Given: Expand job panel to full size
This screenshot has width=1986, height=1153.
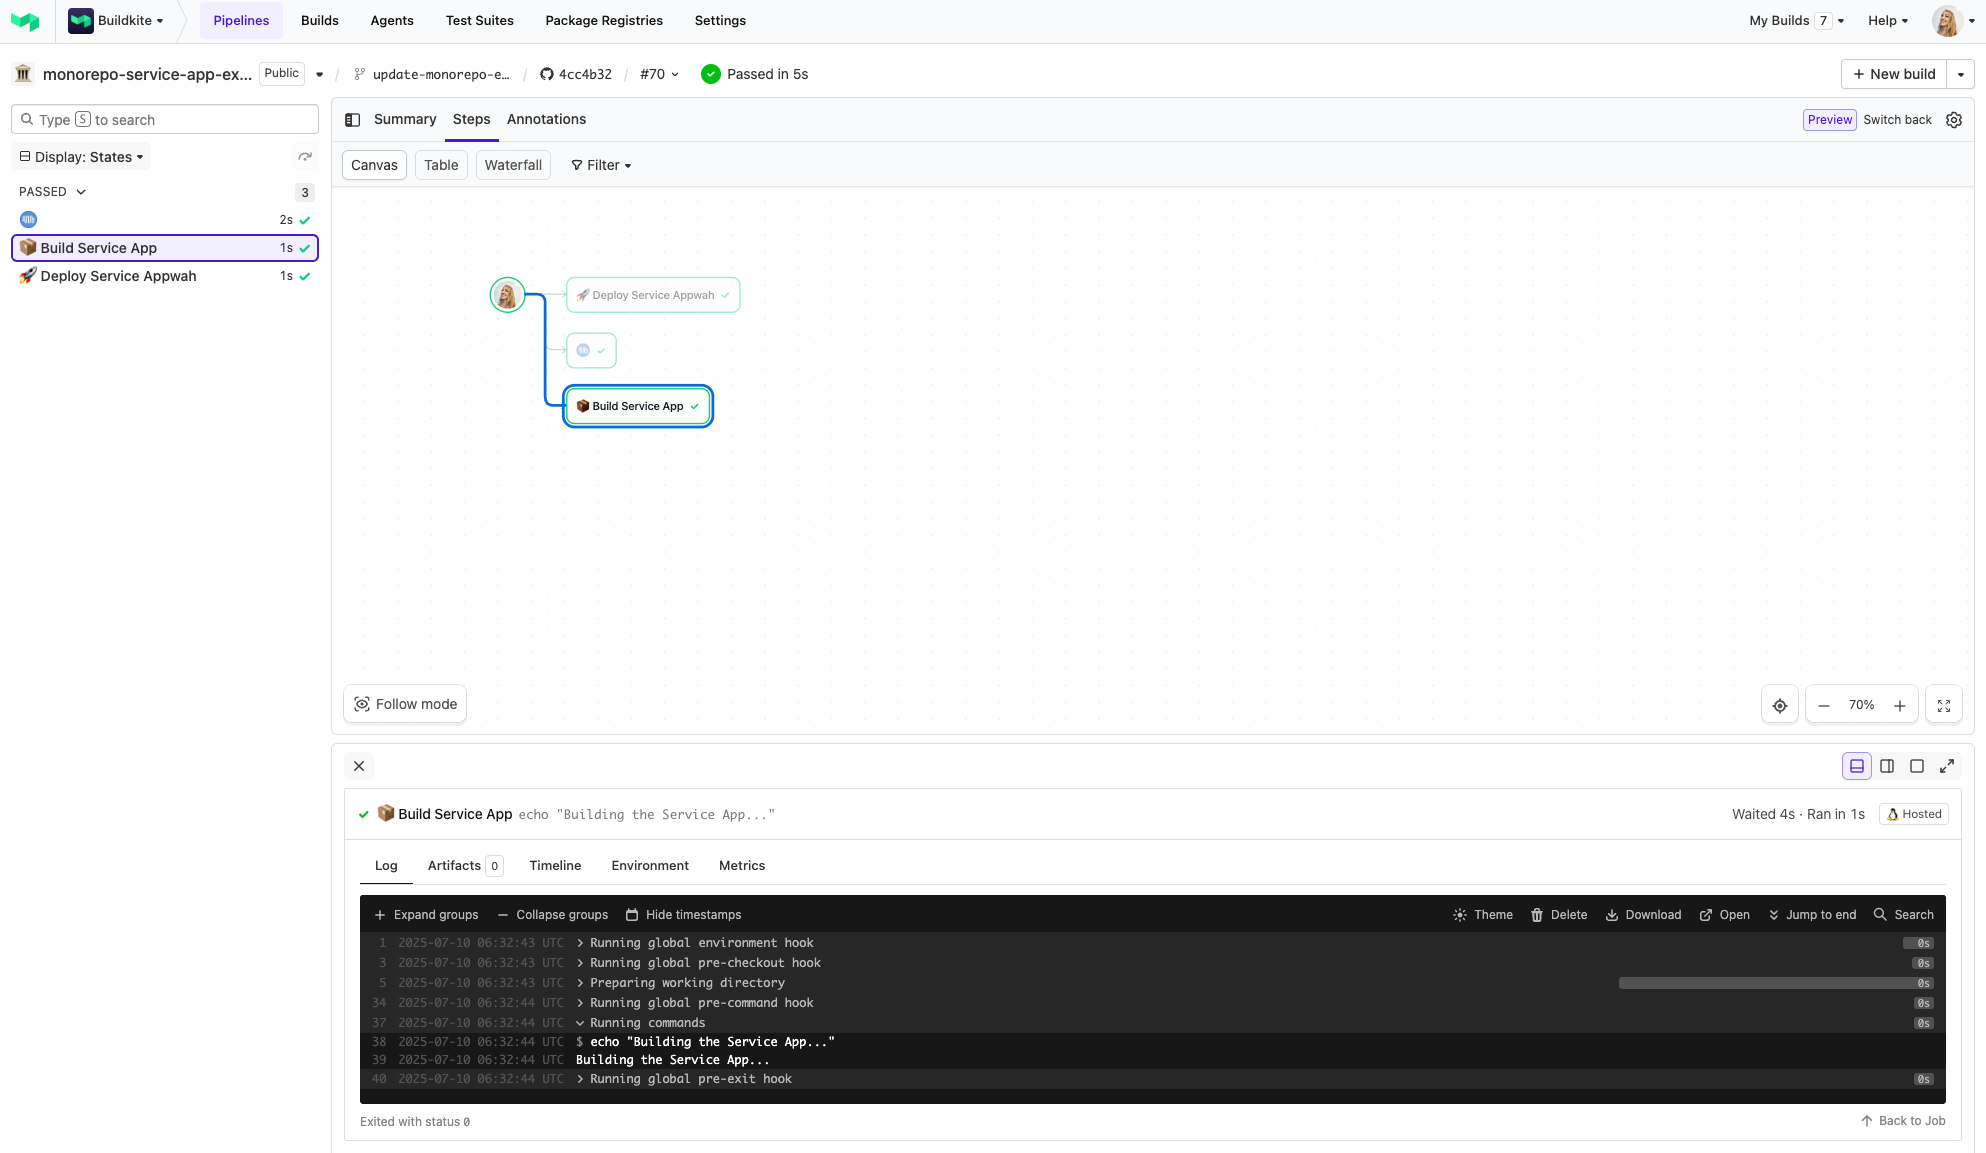Looking at the screenshot, I should [1947, 766].
